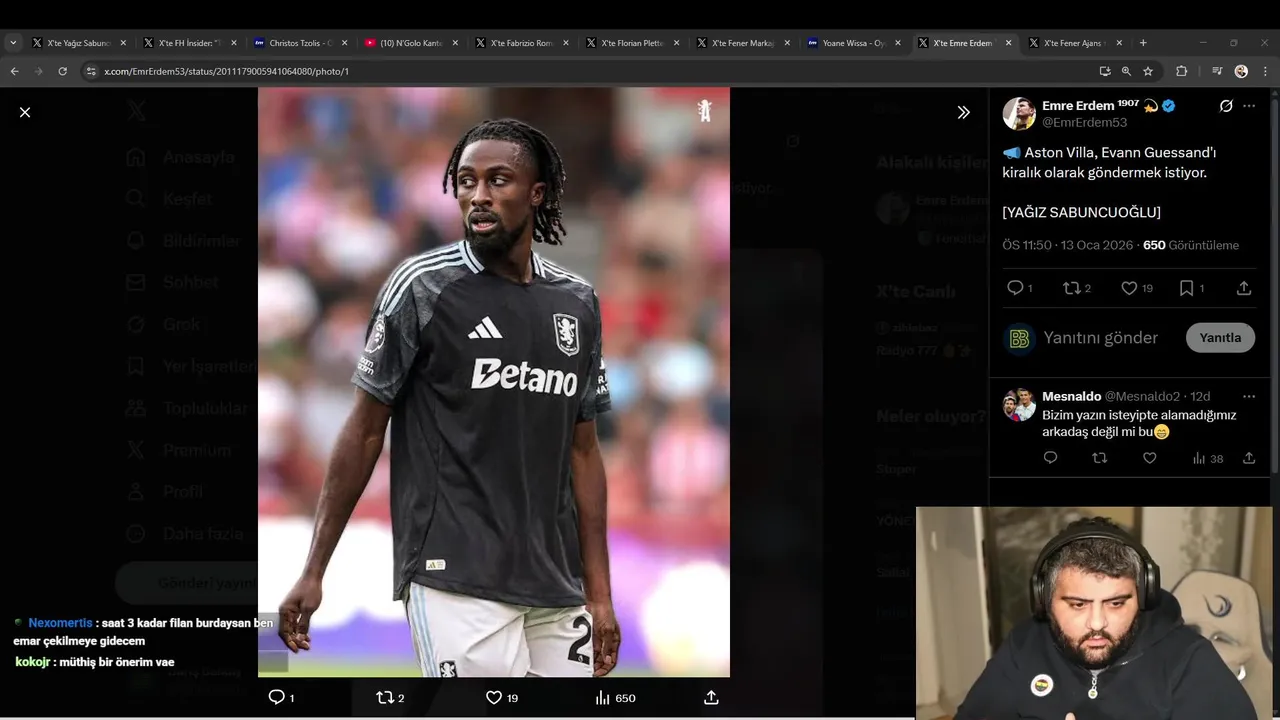Image resolution: width=1280 pixels, height=720 pixels.
Task: Open the @EmrErdem53 handle link
Action: tap(1084, 123)
